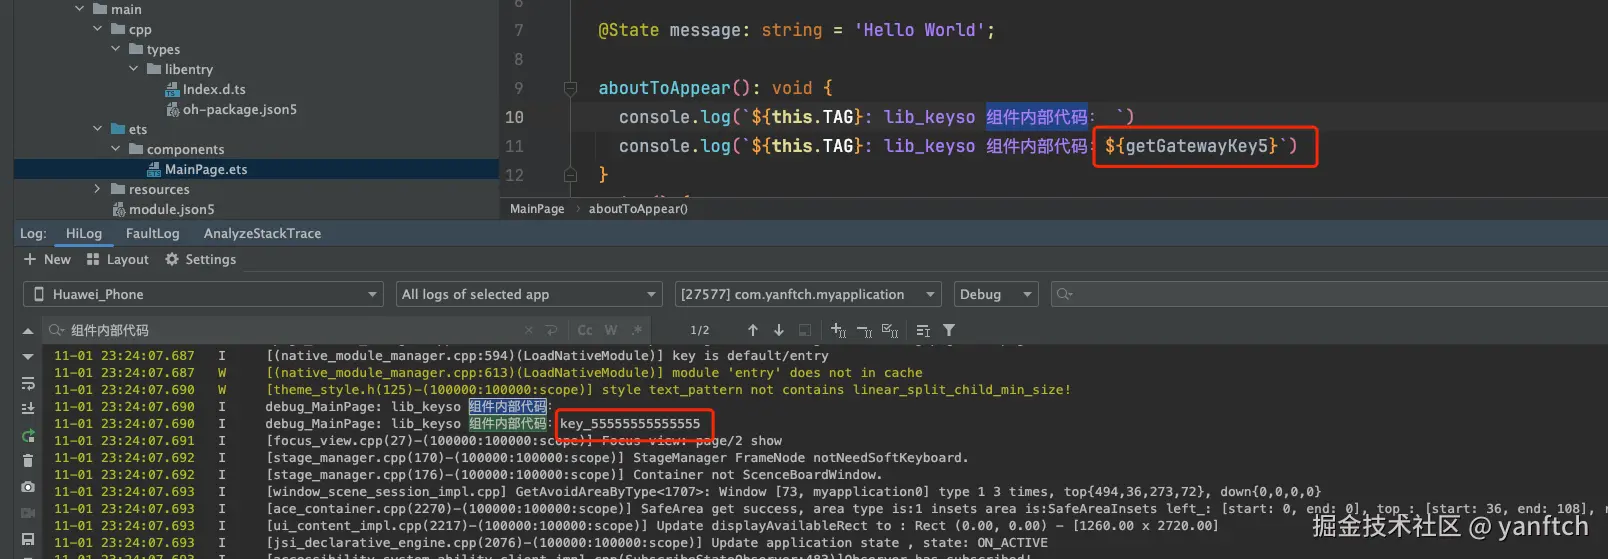Click the search history magnifier icon in find bar
Image resolution: width=1608 pixels, height=559 pixels.
click(x=57, y=330)
